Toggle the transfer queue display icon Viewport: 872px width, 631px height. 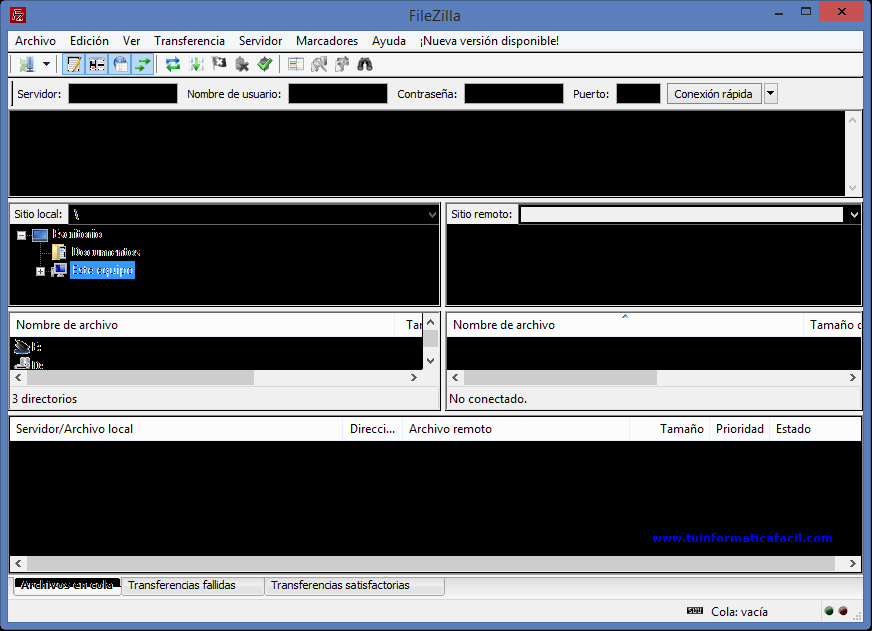(x=143, y=64)
